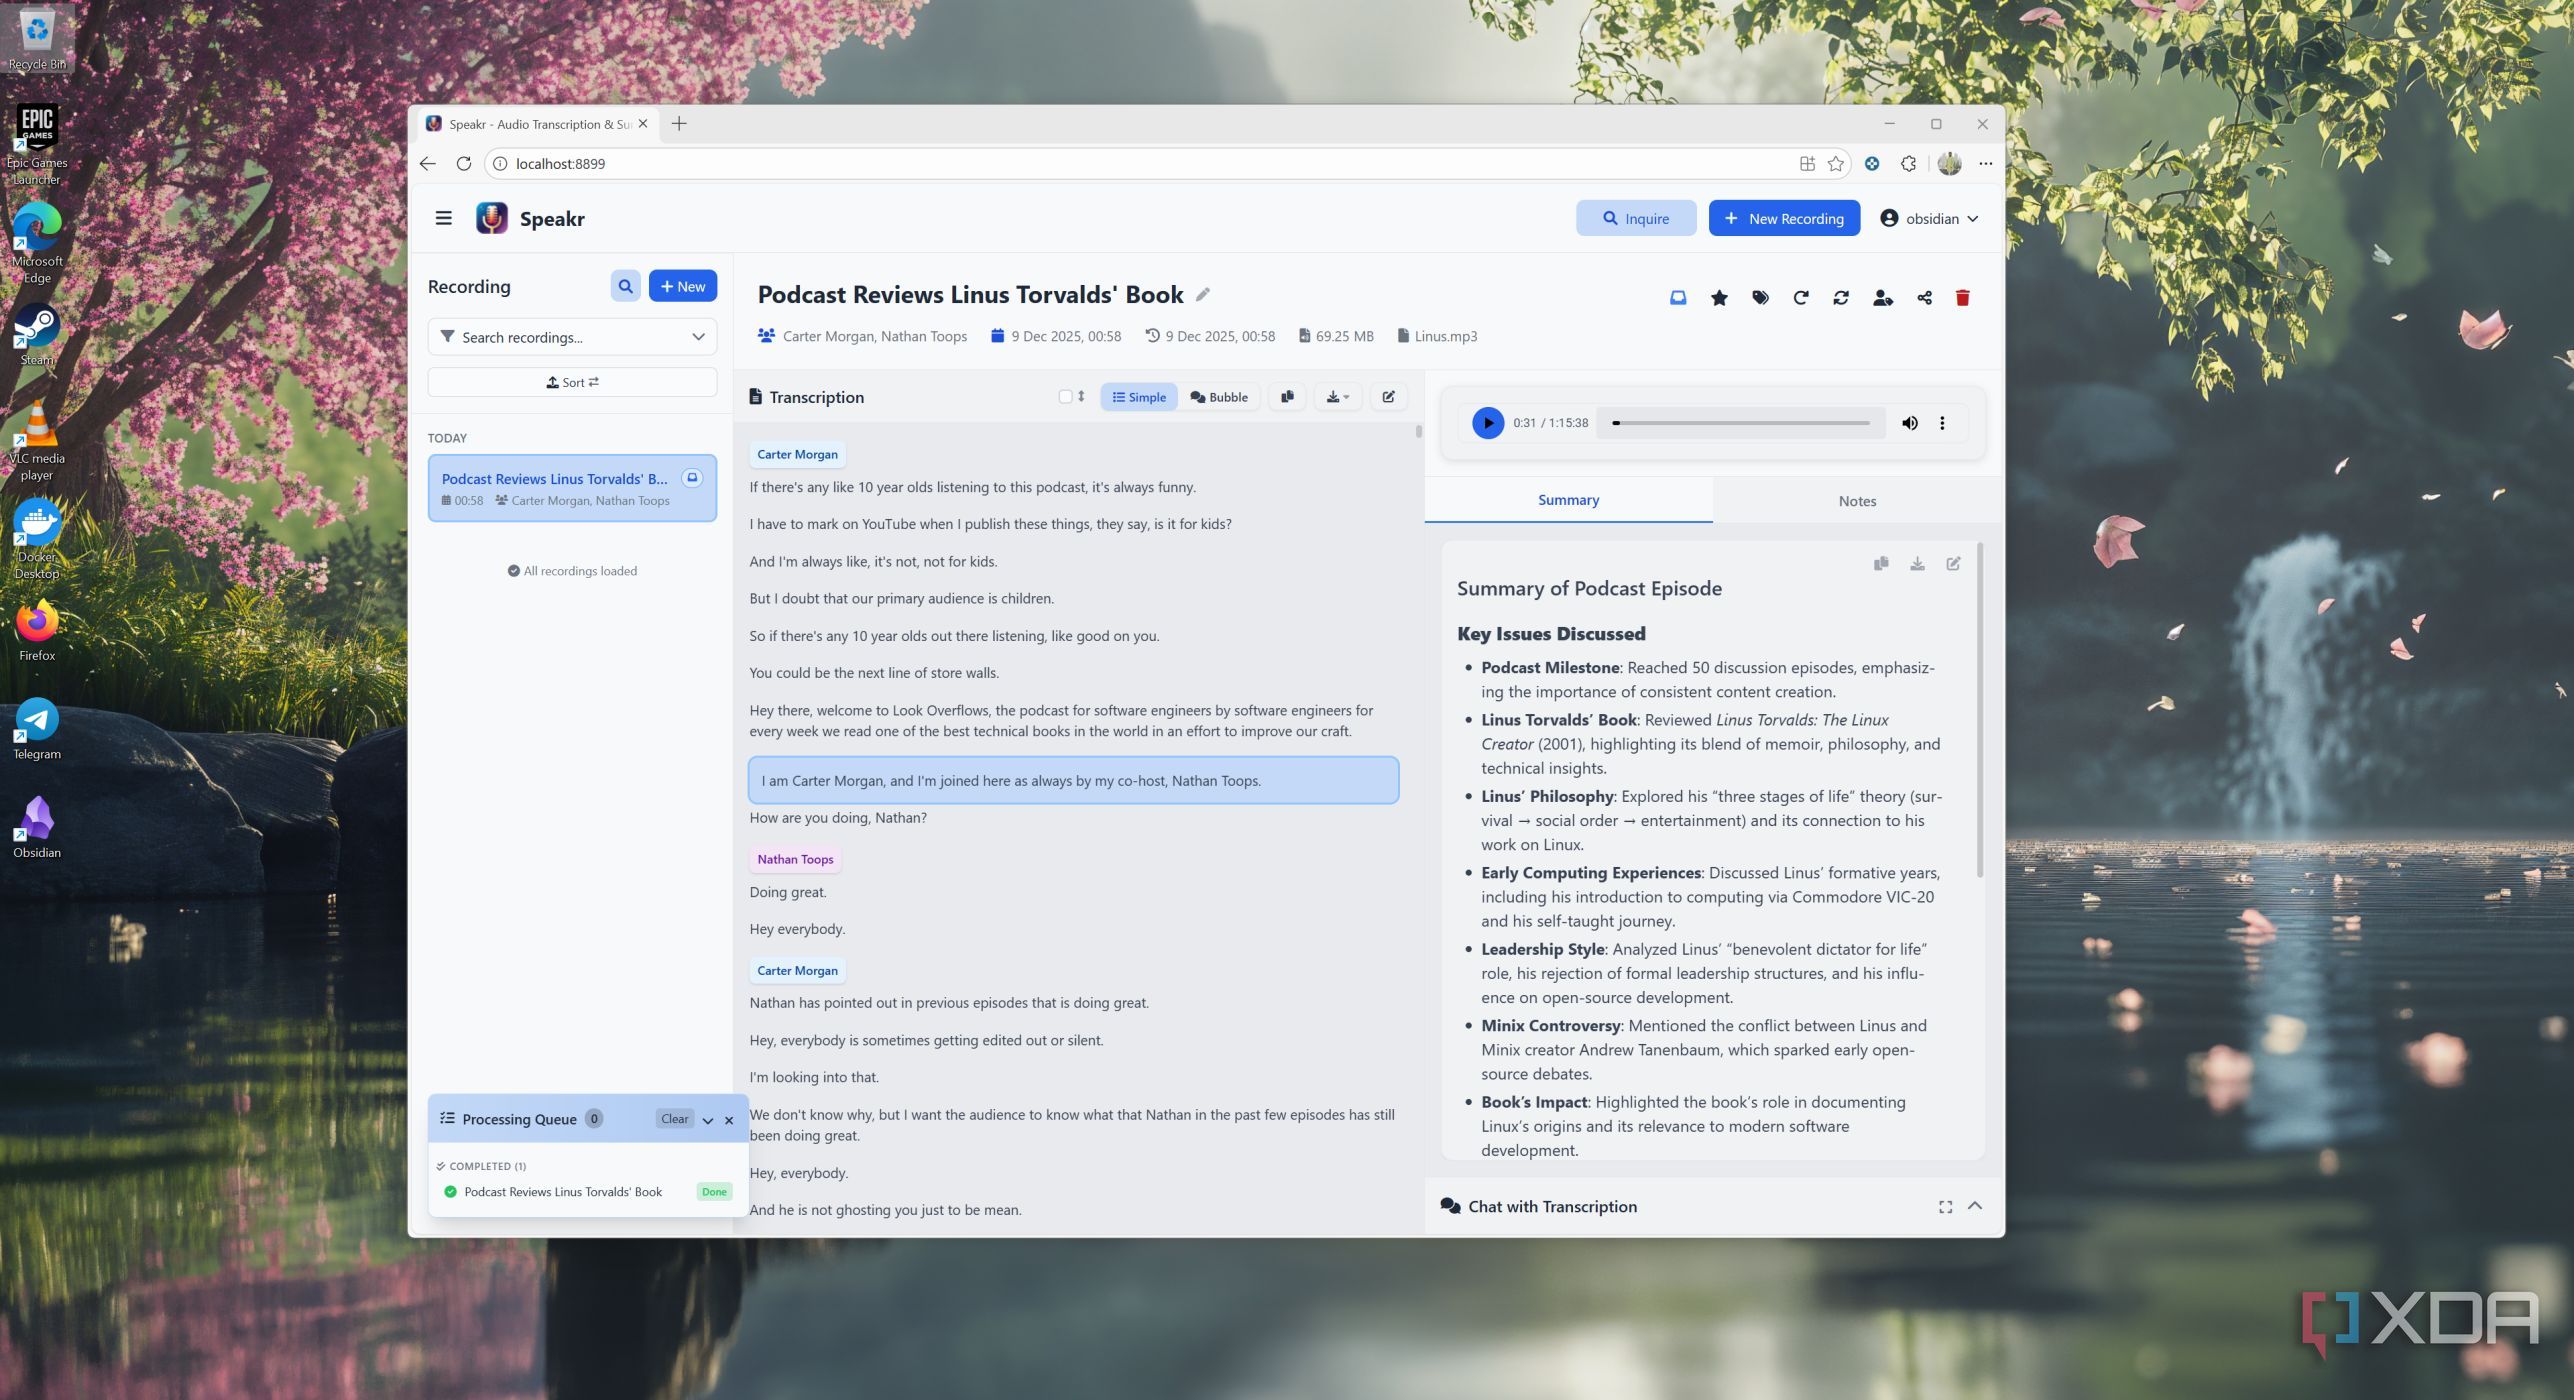The image size is (2574, 1400).
Task: Open transcription download options dropdown
Action: click(1337, 397)
